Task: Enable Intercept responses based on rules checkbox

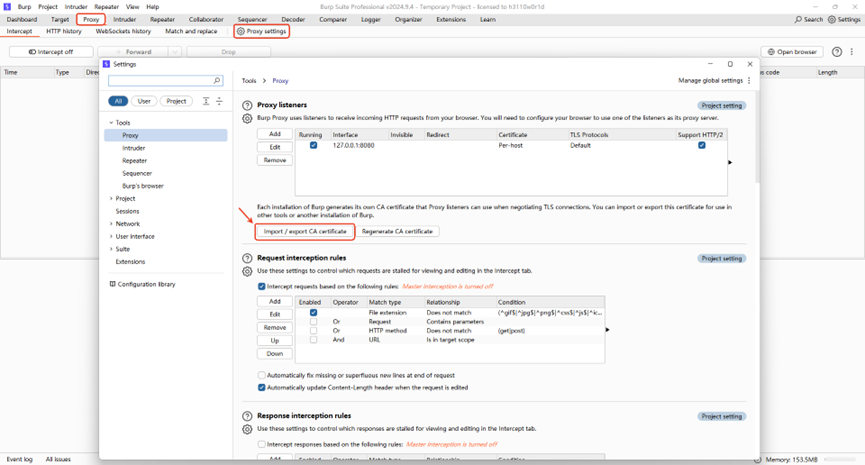Action: tap(261, 444)
